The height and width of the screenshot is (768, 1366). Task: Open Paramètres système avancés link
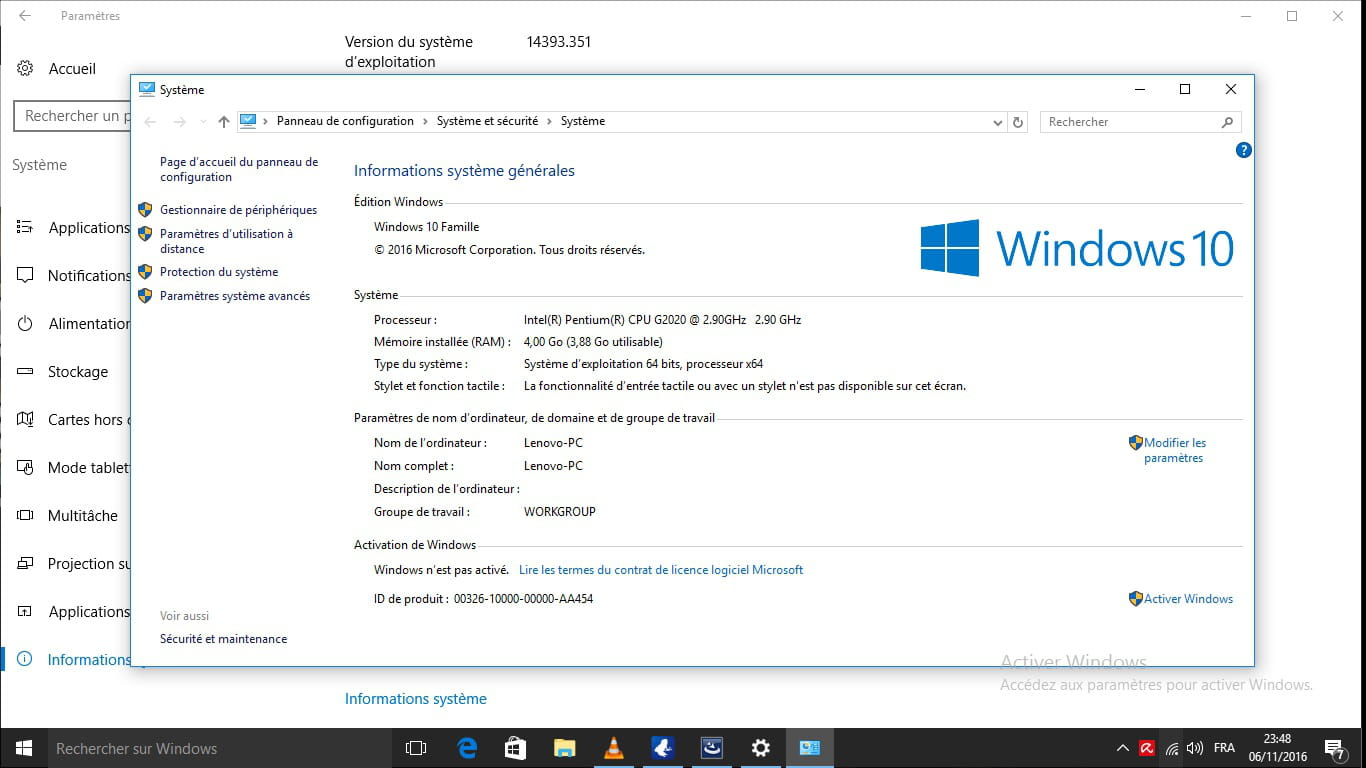coord(235,296)
